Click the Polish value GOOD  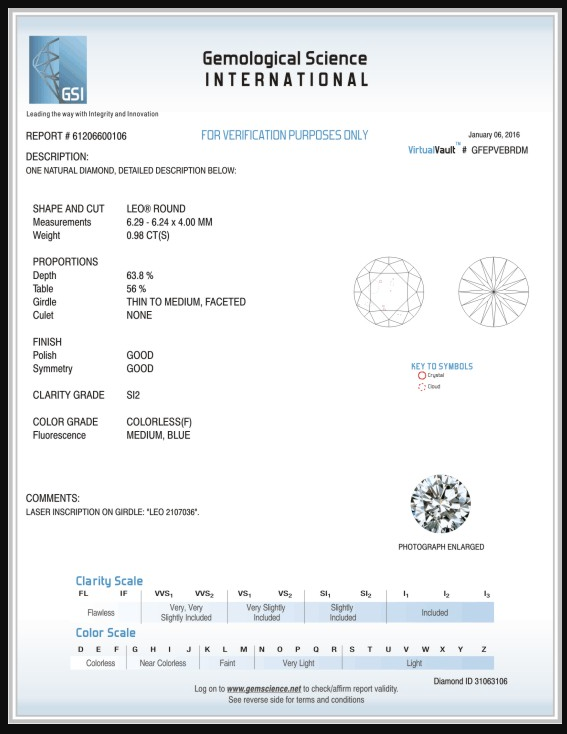[140, 355]
